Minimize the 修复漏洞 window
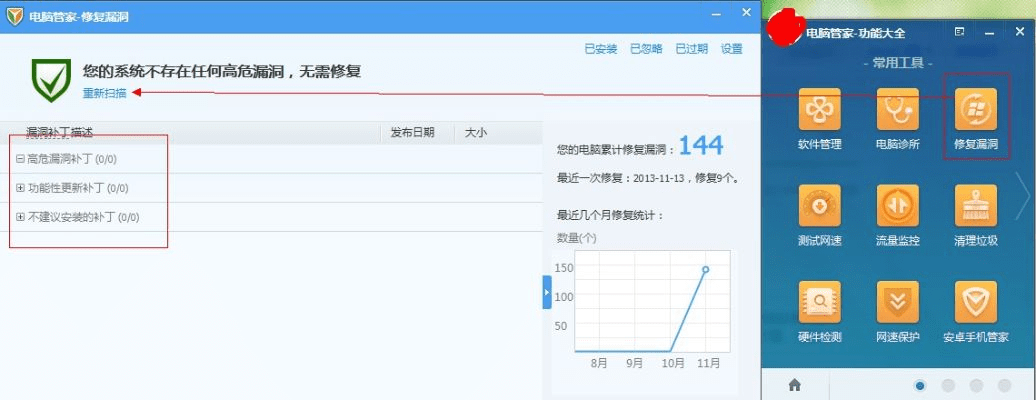 tap(718, 13)
